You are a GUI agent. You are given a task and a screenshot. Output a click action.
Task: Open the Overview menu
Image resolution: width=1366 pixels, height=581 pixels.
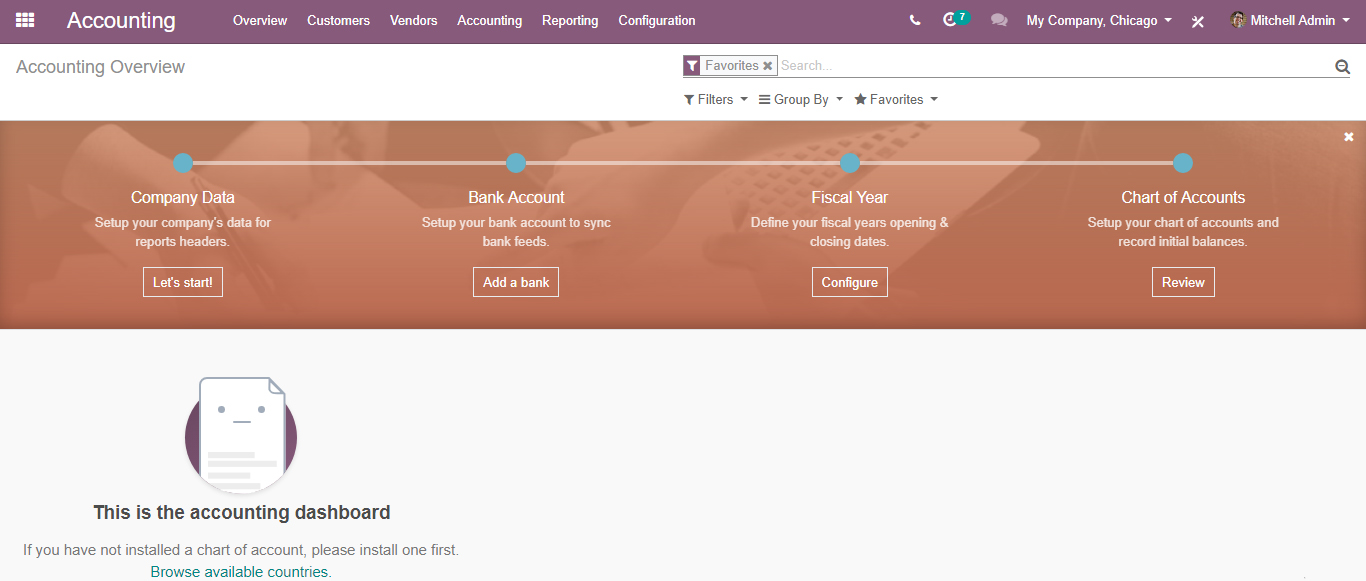[260, 20]
